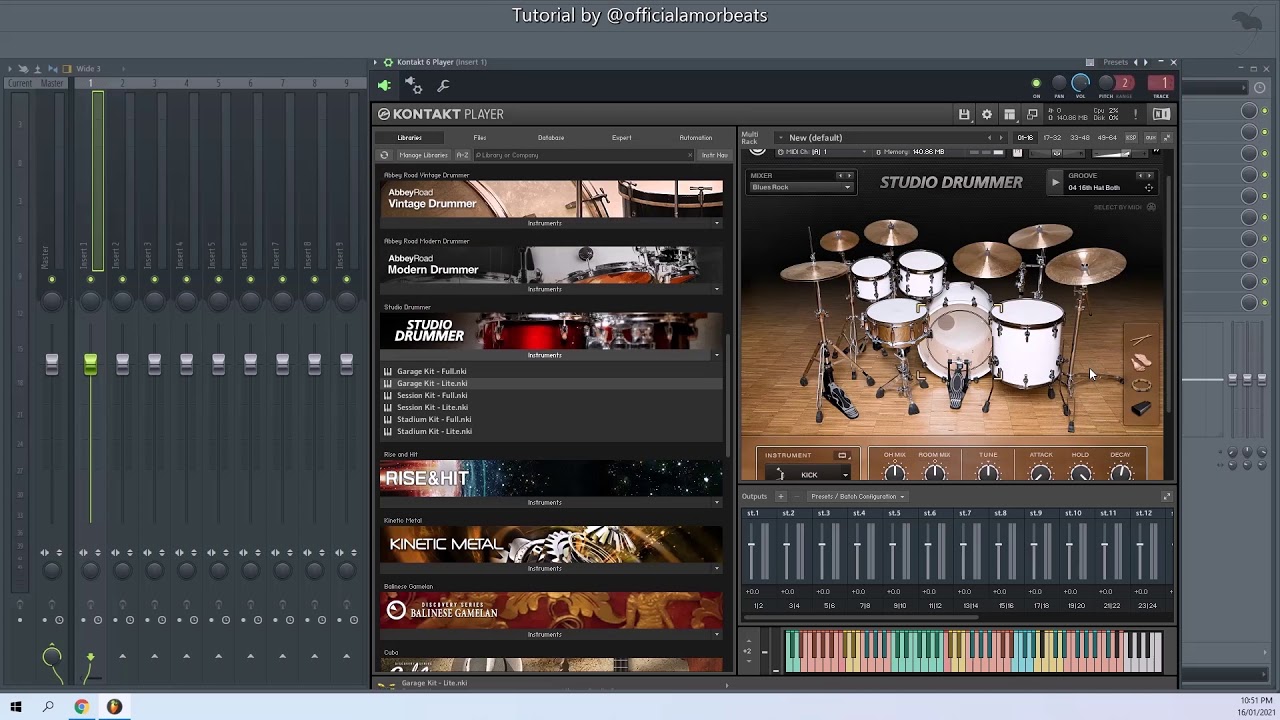
Task: Load Stadium Kit - Full.nki
Action: pyautogui.click(x=434, y=419)
